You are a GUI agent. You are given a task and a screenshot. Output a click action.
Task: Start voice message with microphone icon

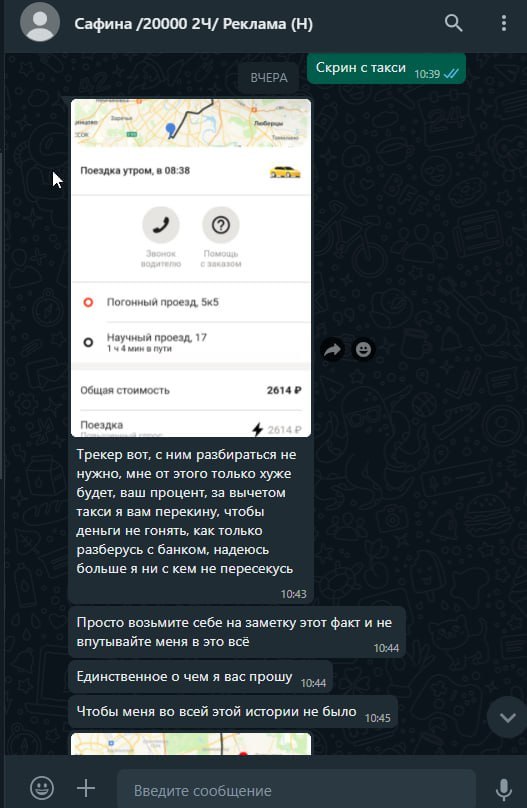[503, 789]
